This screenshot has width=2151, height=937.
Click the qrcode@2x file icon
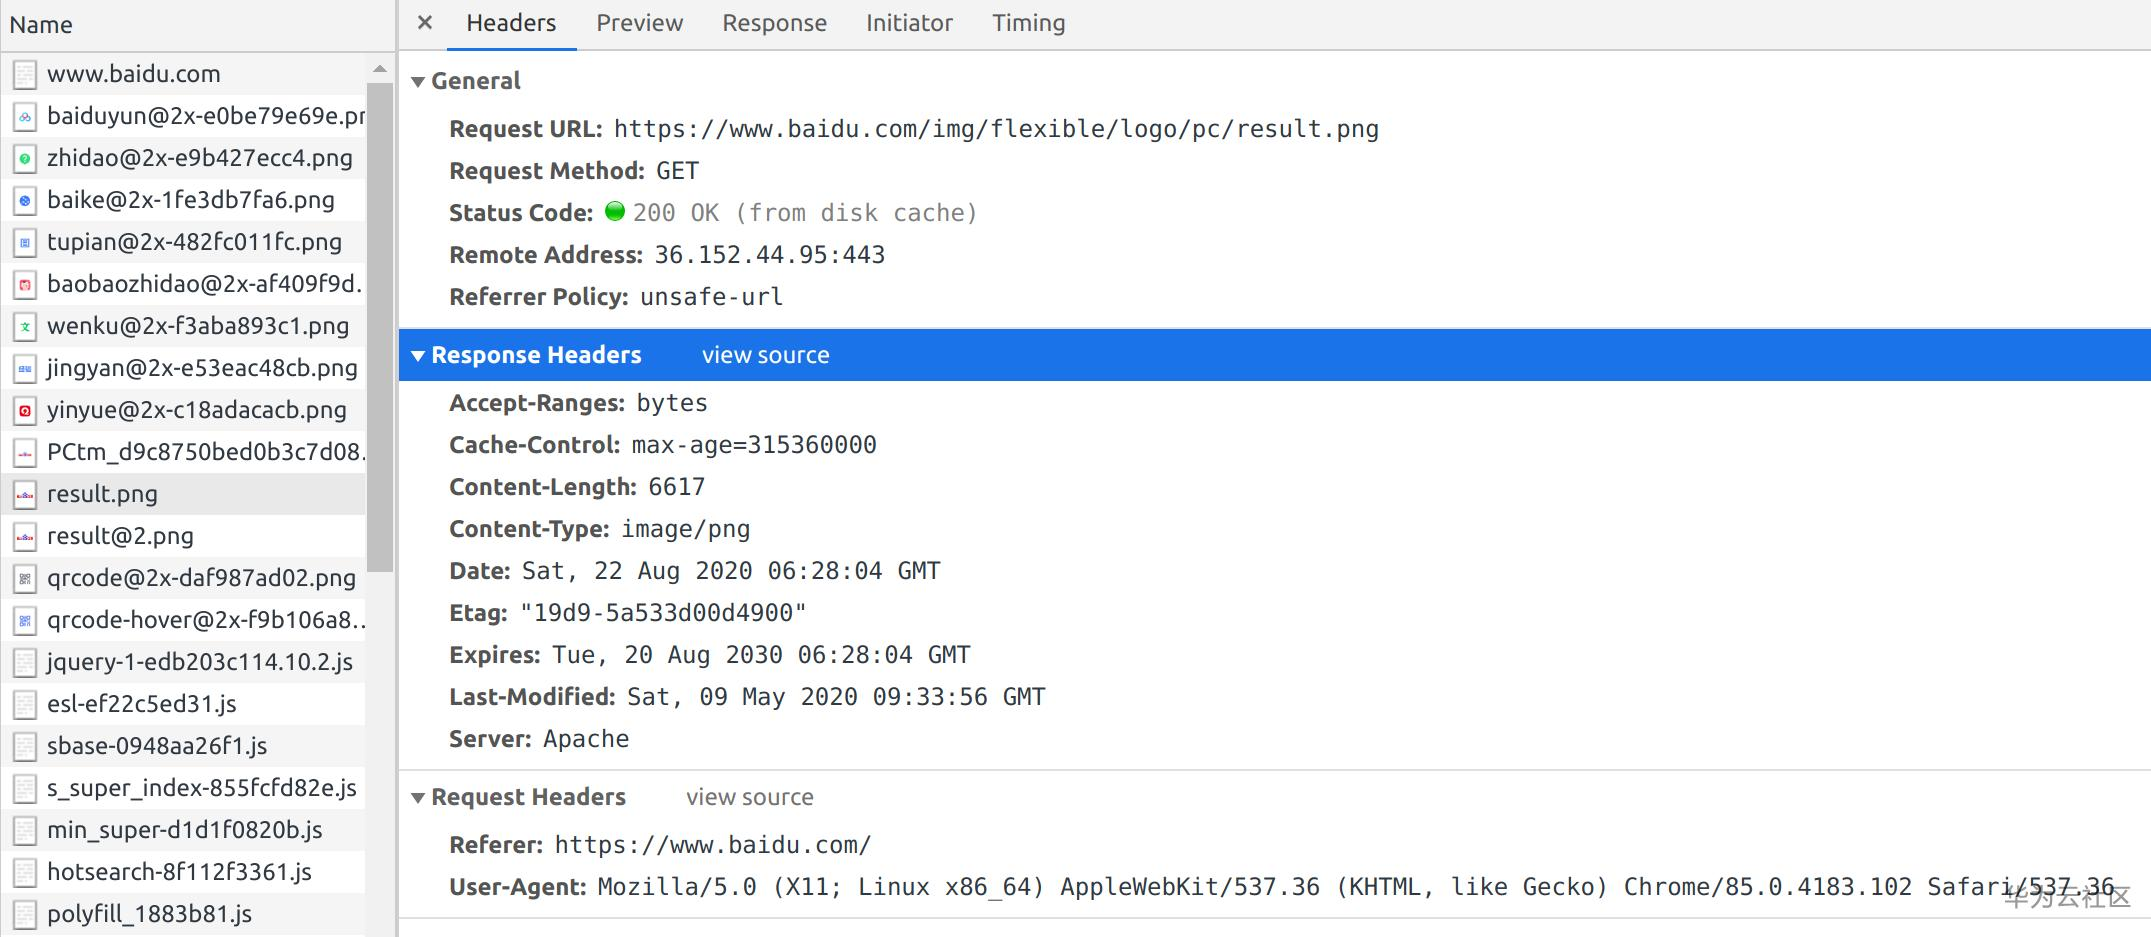[25, 579]
